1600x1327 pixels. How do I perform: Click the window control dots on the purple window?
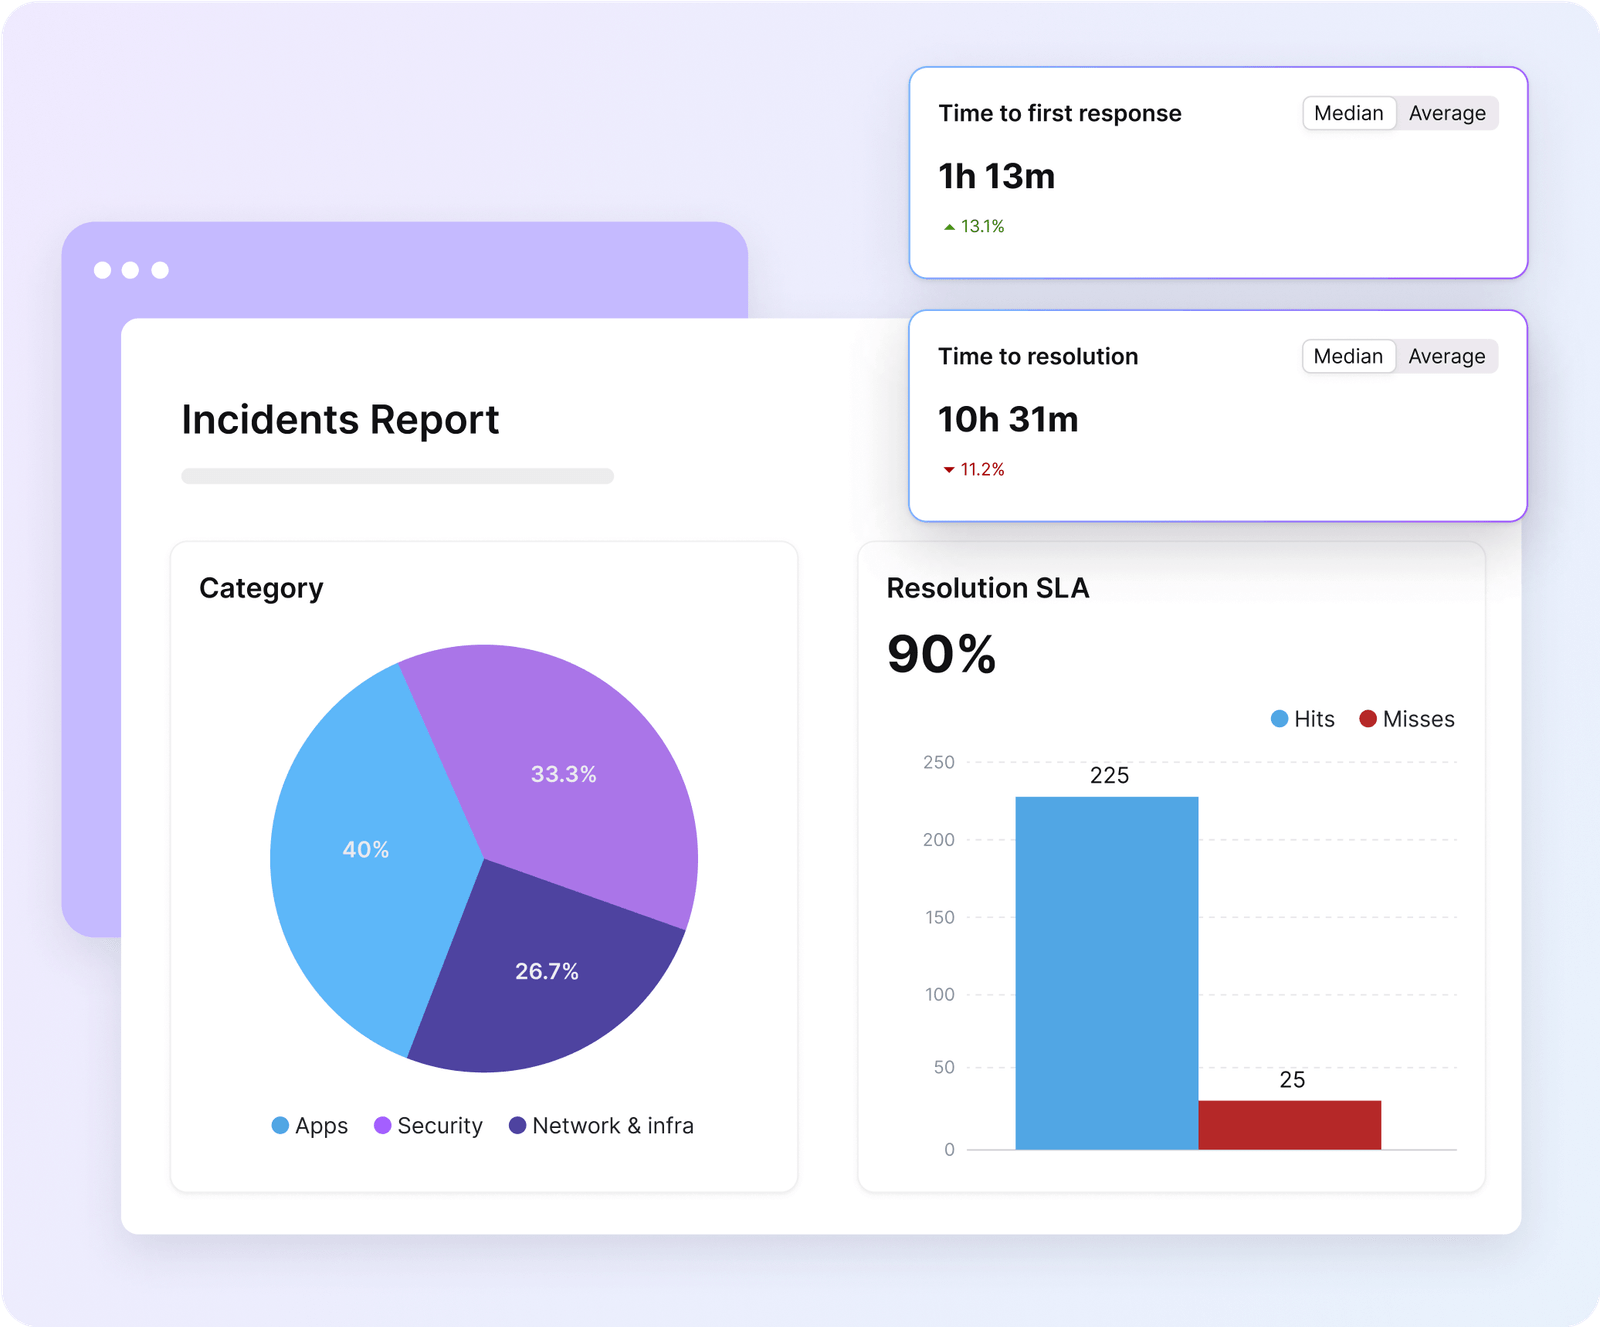[130, 268]
